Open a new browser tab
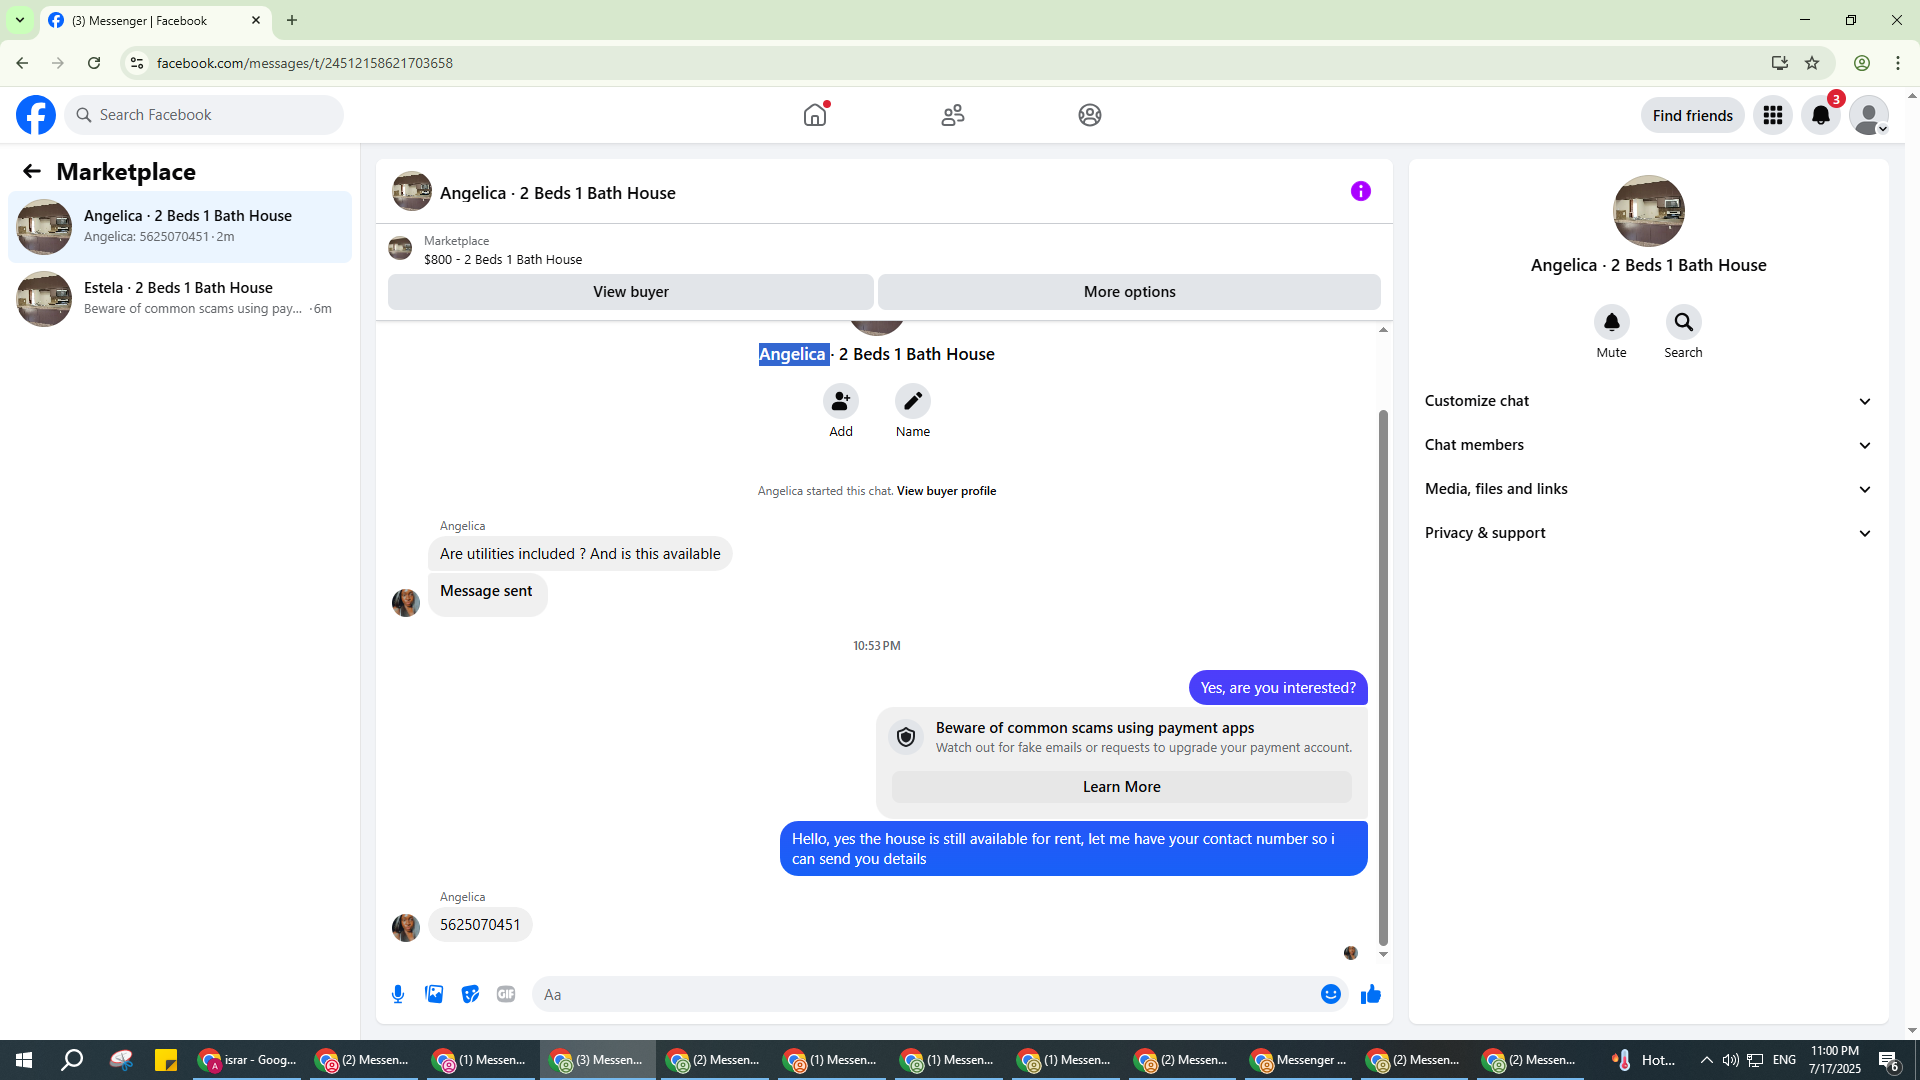 click(x=292, y=20)
